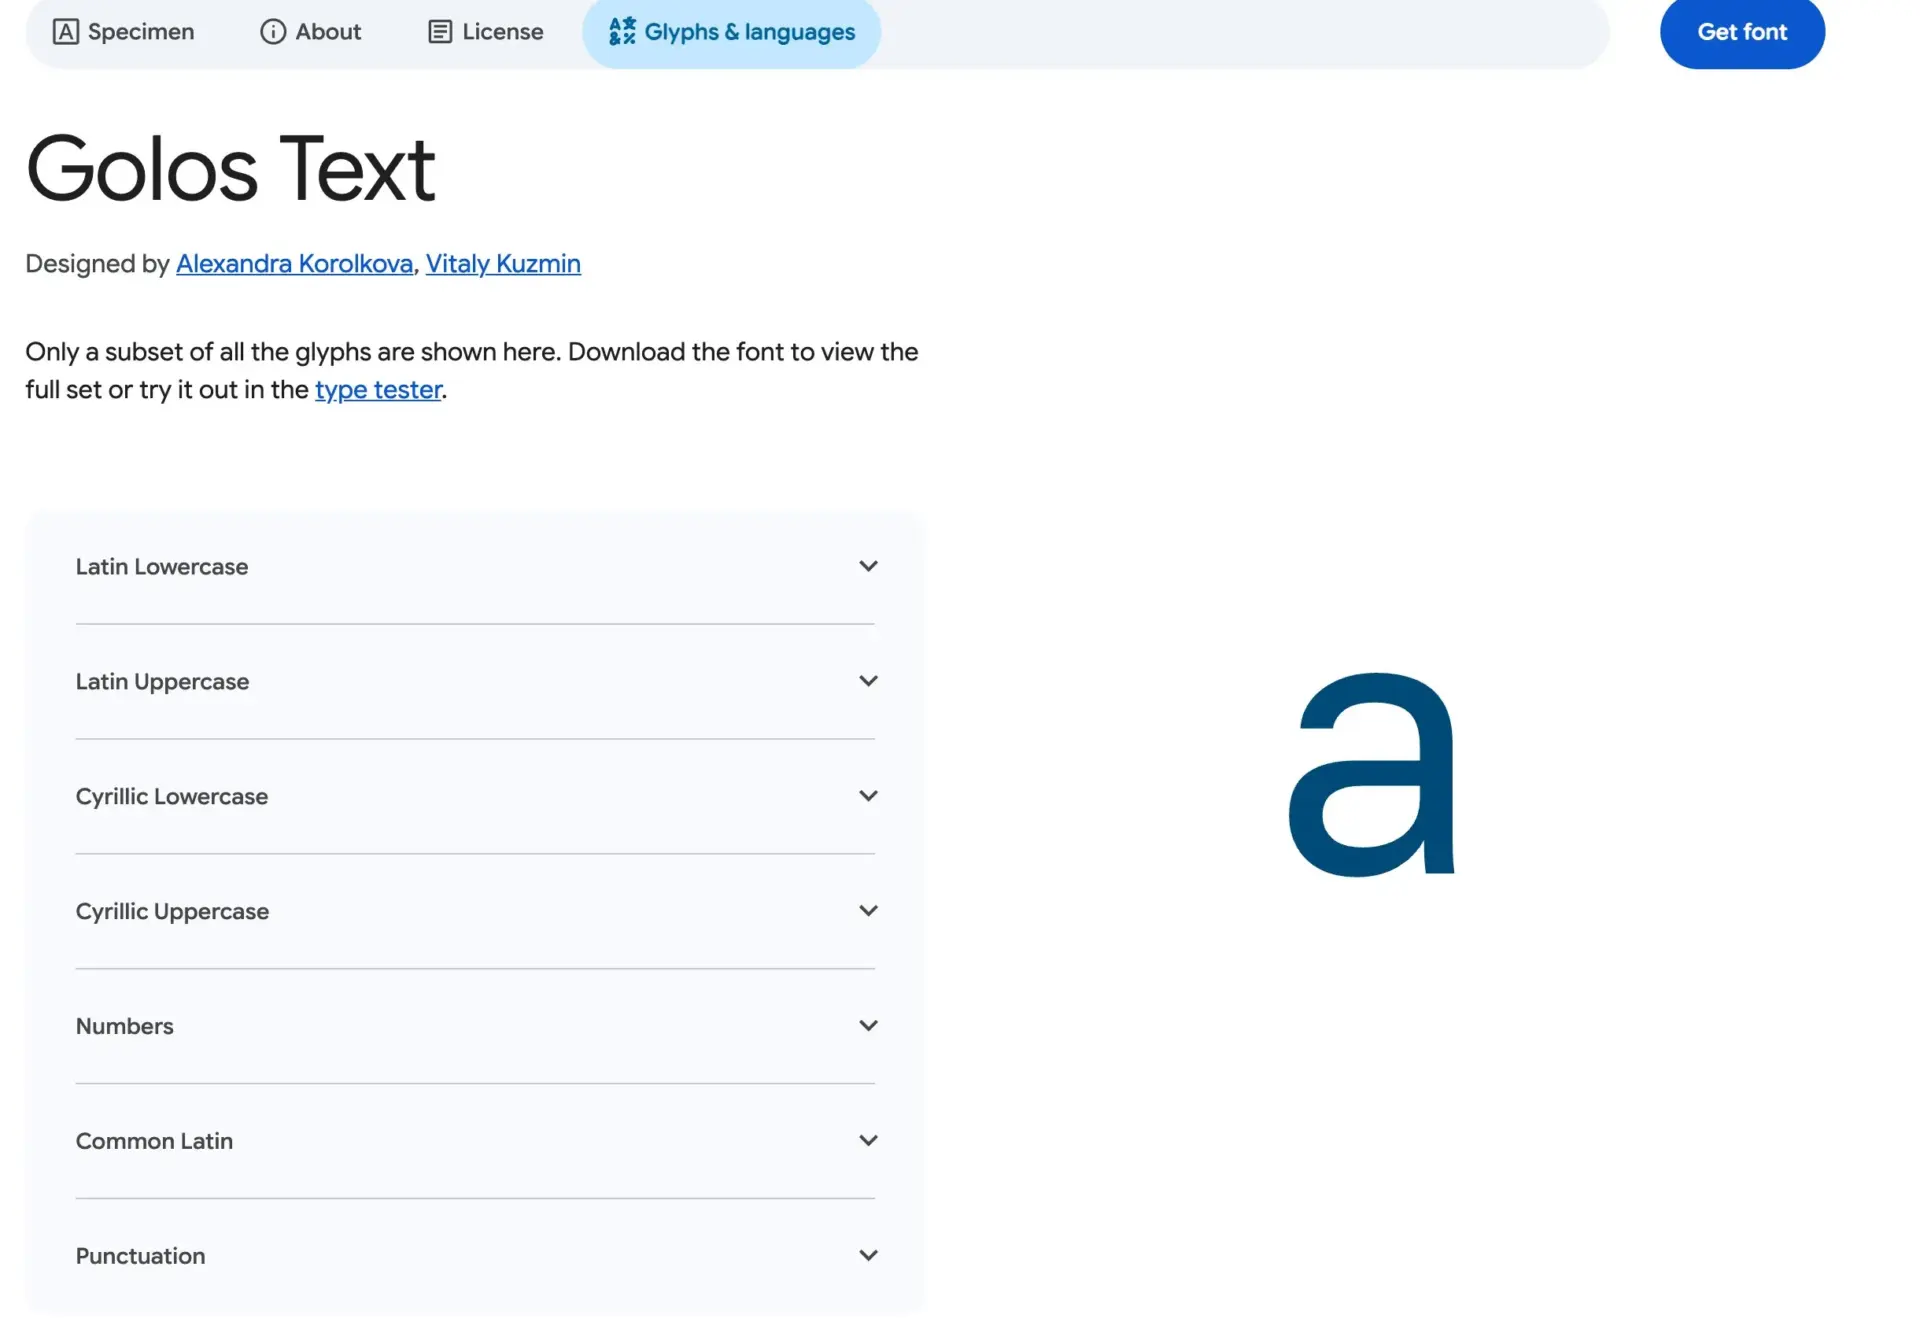
Task: Click the Punctuation label
Action: [x=141, y=1257]
